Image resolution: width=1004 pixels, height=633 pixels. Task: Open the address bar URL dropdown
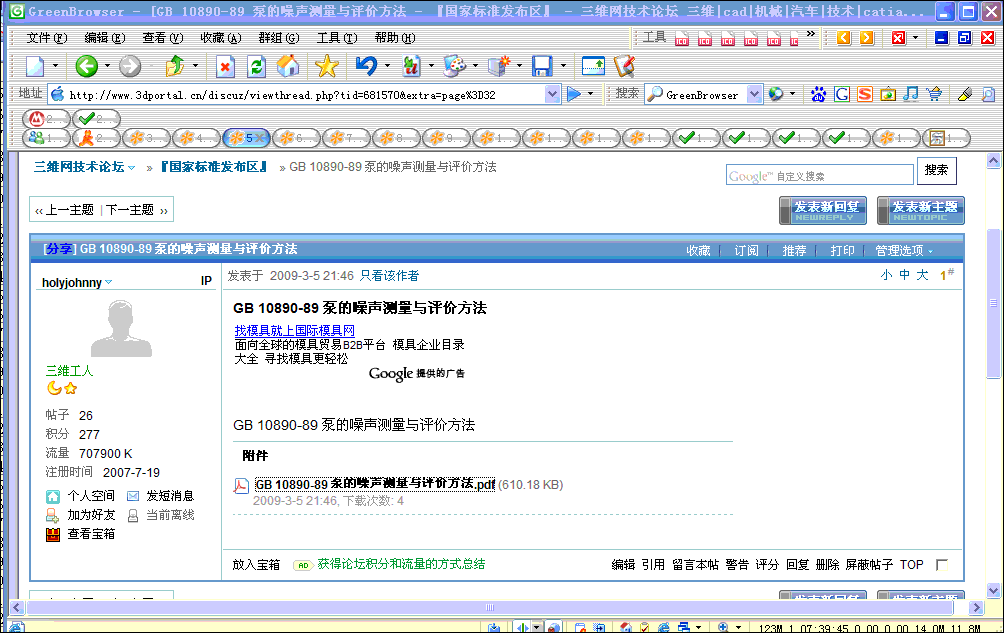(x=553, y=94)
